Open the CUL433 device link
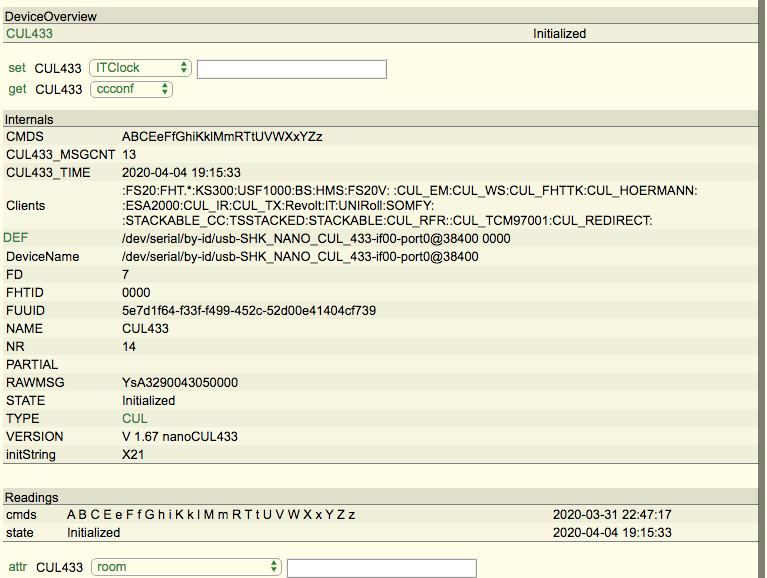Image resolution: width=767 pixels, height=578 pixels. [29, 34]
